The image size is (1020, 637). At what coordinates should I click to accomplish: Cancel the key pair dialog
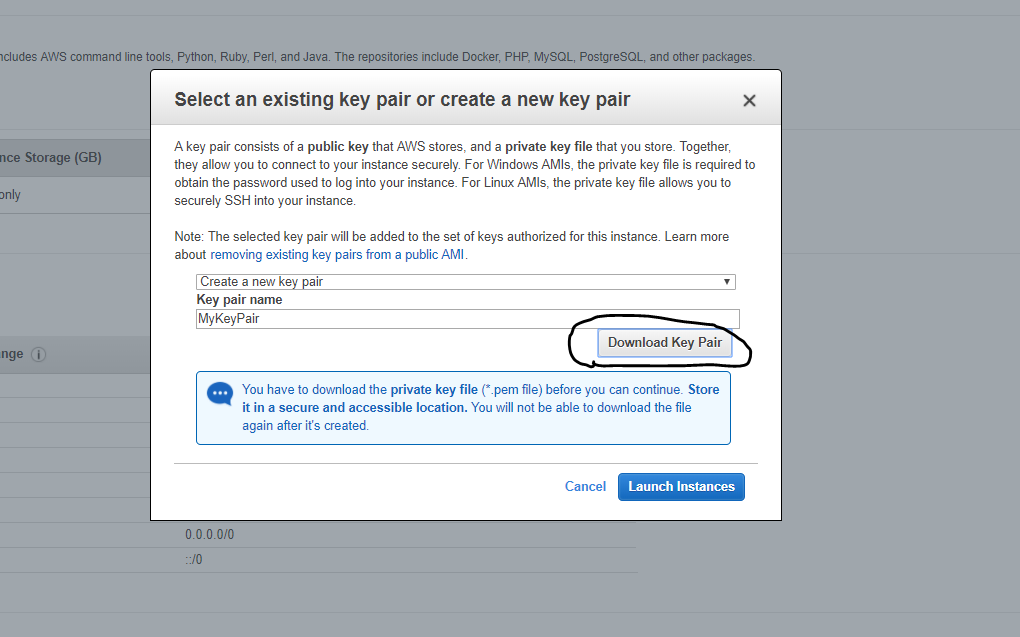(585, 487)
